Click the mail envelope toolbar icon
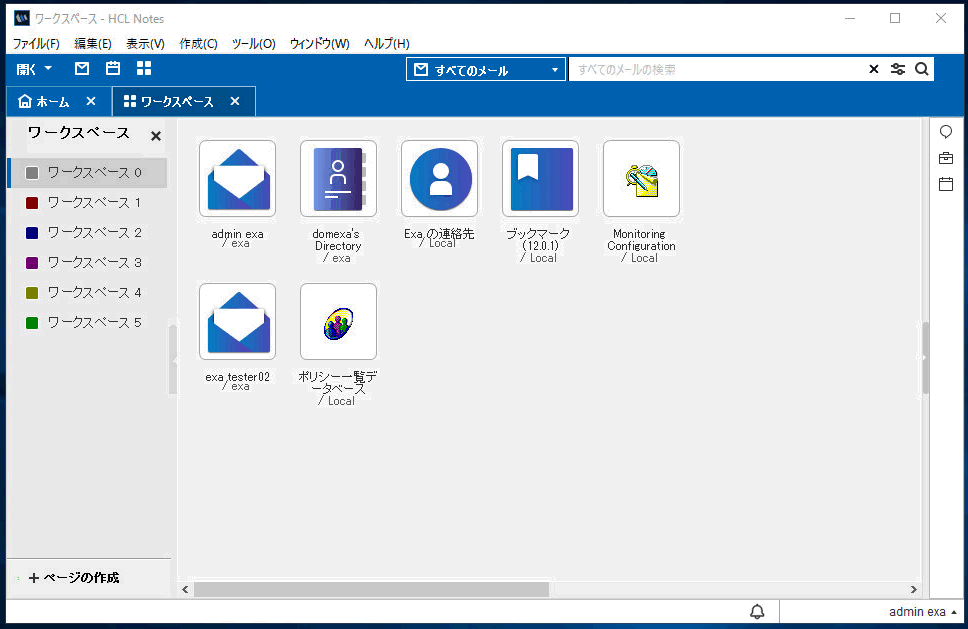The height and width of the screenshot is (629, 968). (81, 69)
